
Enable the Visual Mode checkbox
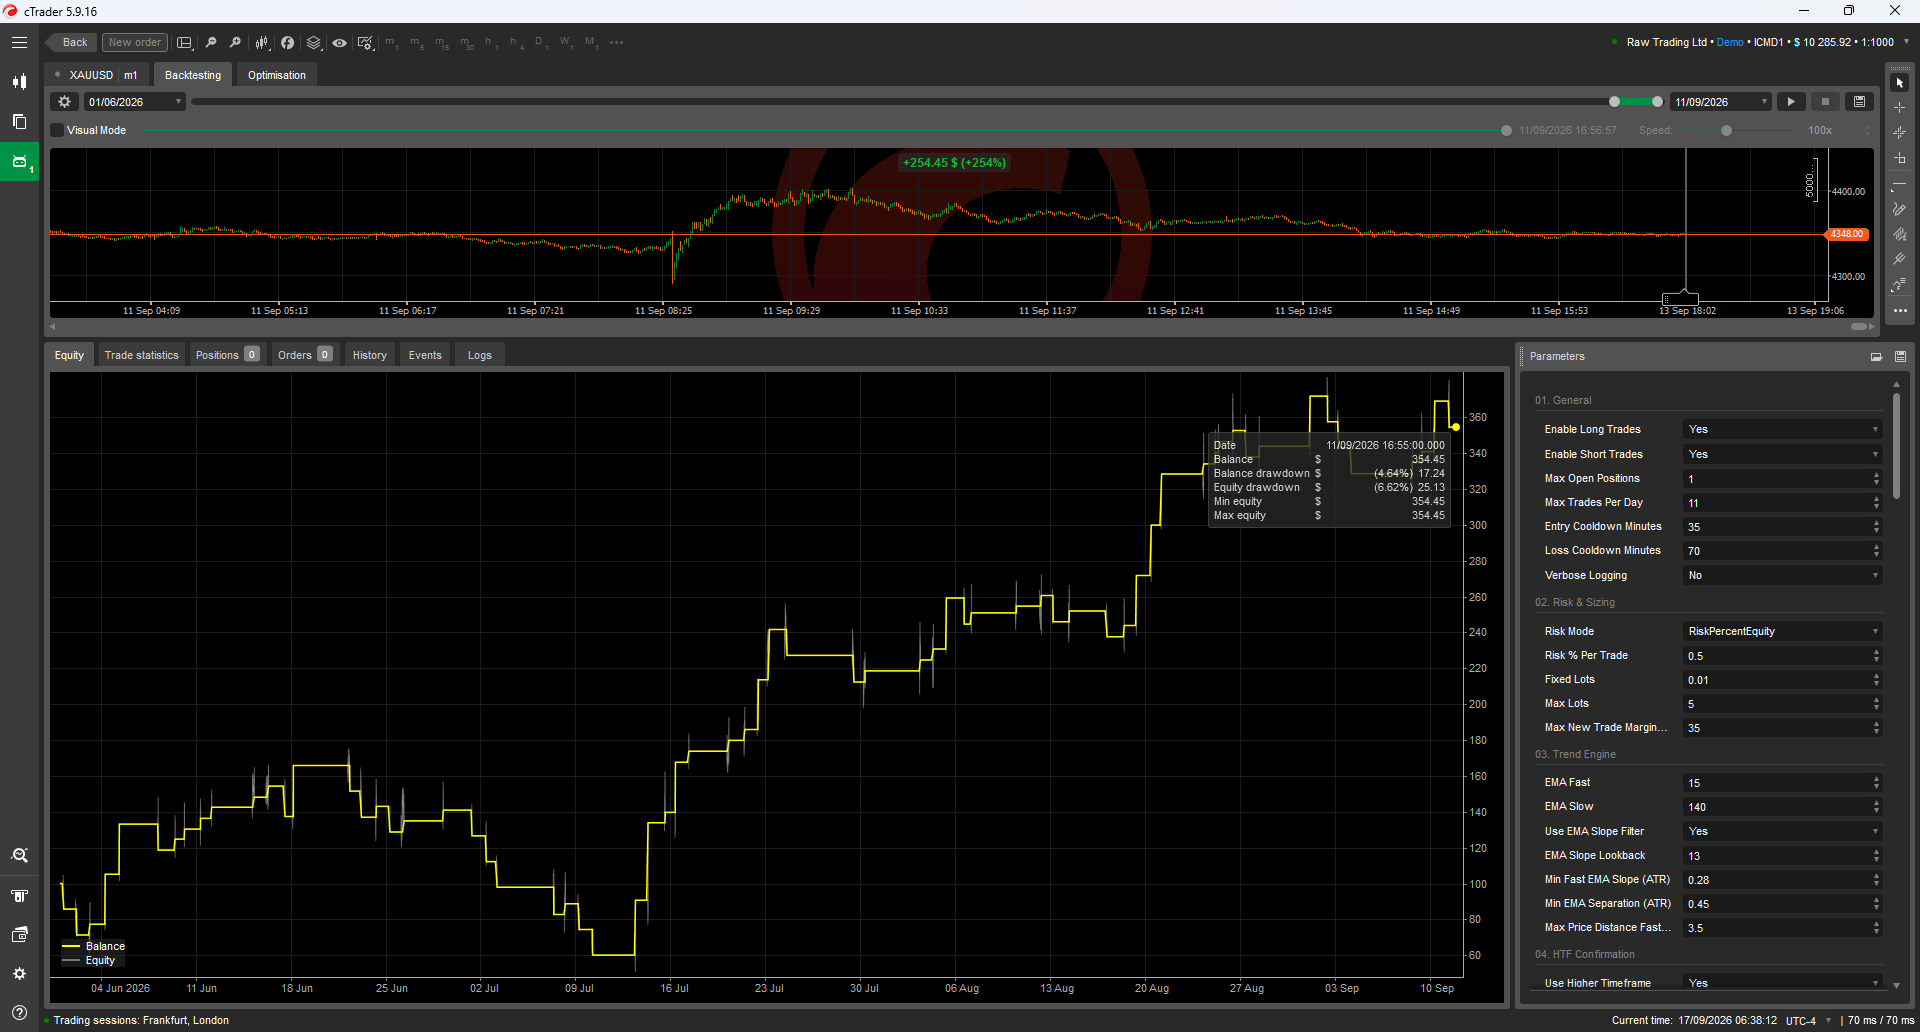(57, 130)
